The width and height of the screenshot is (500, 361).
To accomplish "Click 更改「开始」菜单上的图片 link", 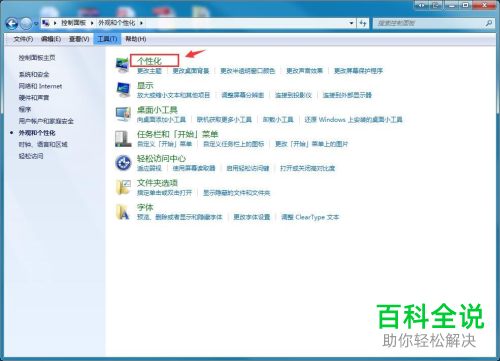I will (312, 144).
